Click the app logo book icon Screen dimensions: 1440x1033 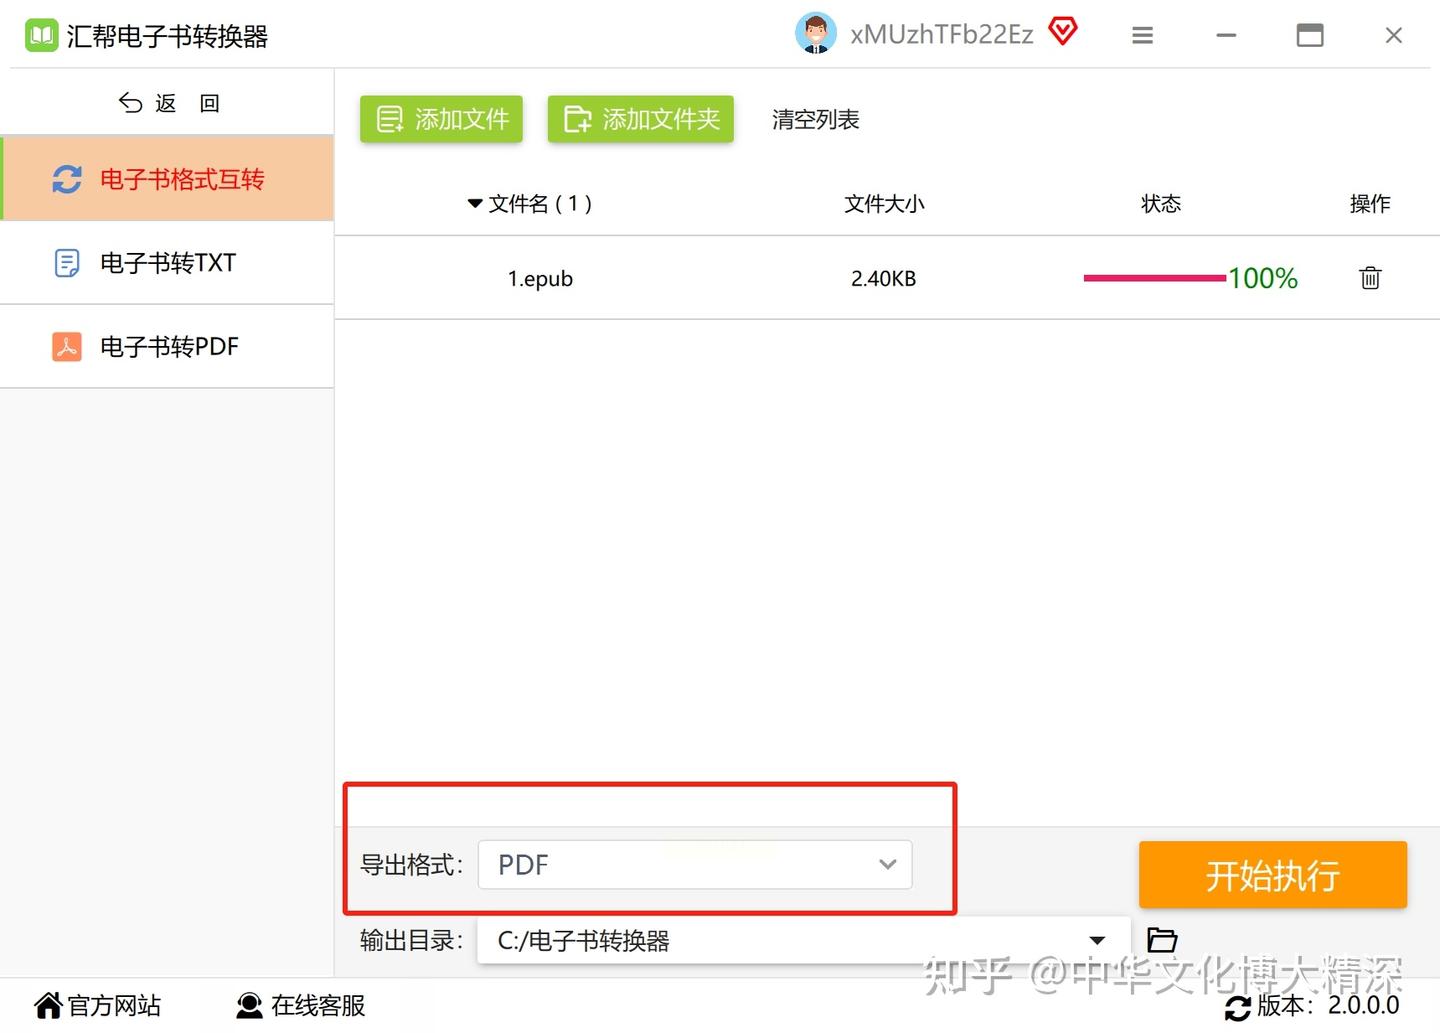[41, 34]
